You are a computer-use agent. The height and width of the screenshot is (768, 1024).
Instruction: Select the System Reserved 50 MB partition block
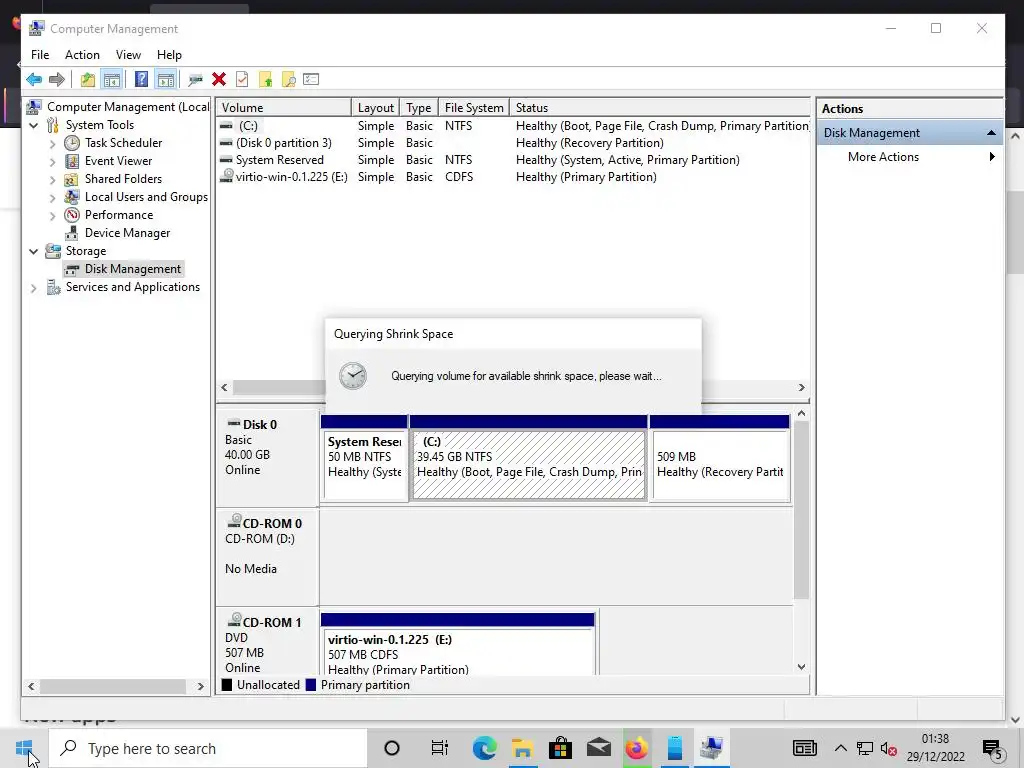click(x=364, y=458)
